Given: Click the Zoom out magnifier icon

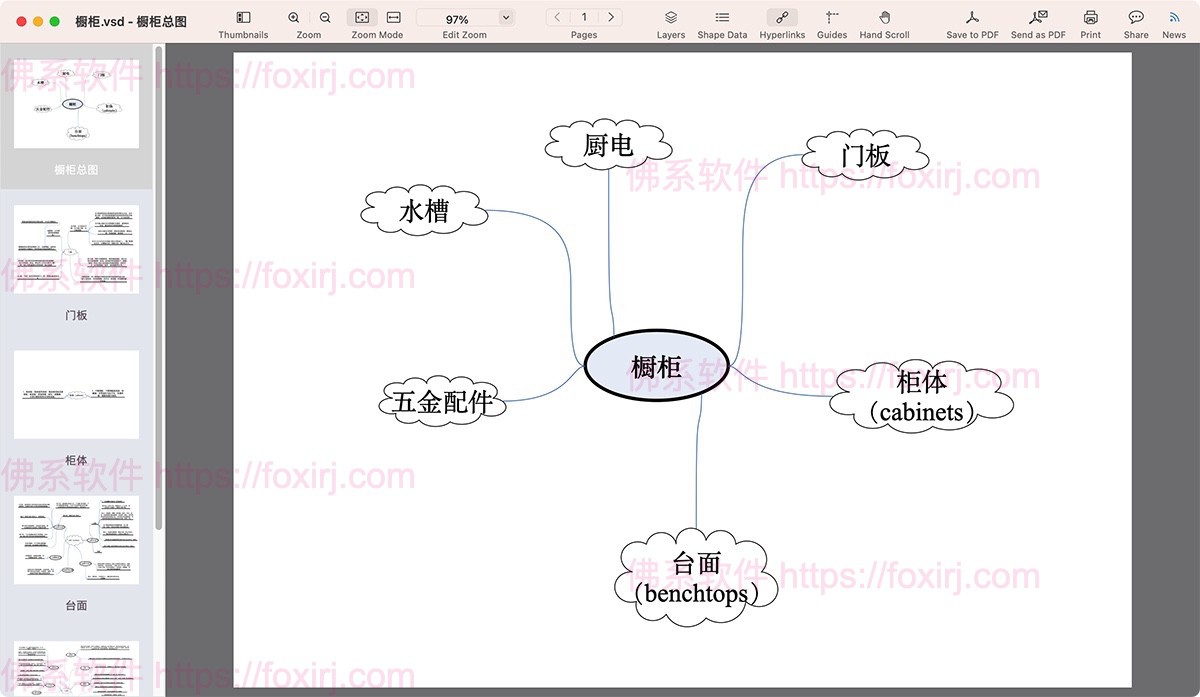Looking at the screenshot, I should pos(325,18).
